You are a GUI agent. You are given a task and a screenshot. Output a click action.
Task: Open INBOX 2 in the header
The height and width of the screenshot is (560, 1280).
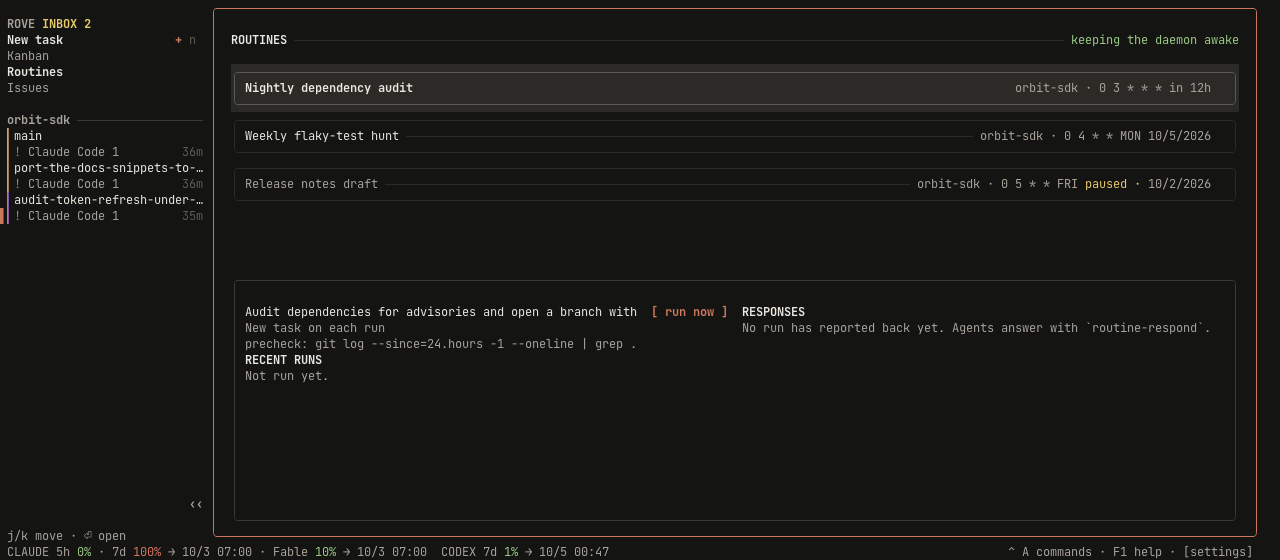[66, 24]
